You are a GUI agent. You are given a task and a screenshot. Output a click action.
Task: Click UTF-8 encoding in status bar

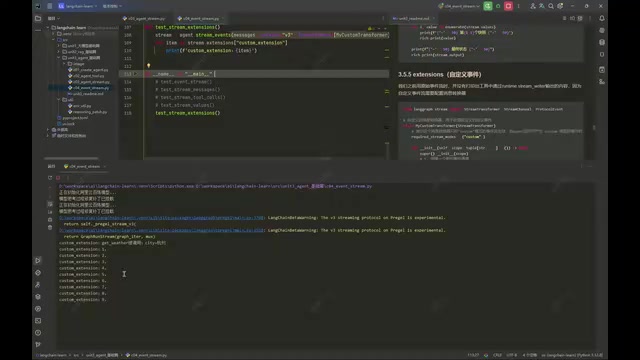click(511, 355)
